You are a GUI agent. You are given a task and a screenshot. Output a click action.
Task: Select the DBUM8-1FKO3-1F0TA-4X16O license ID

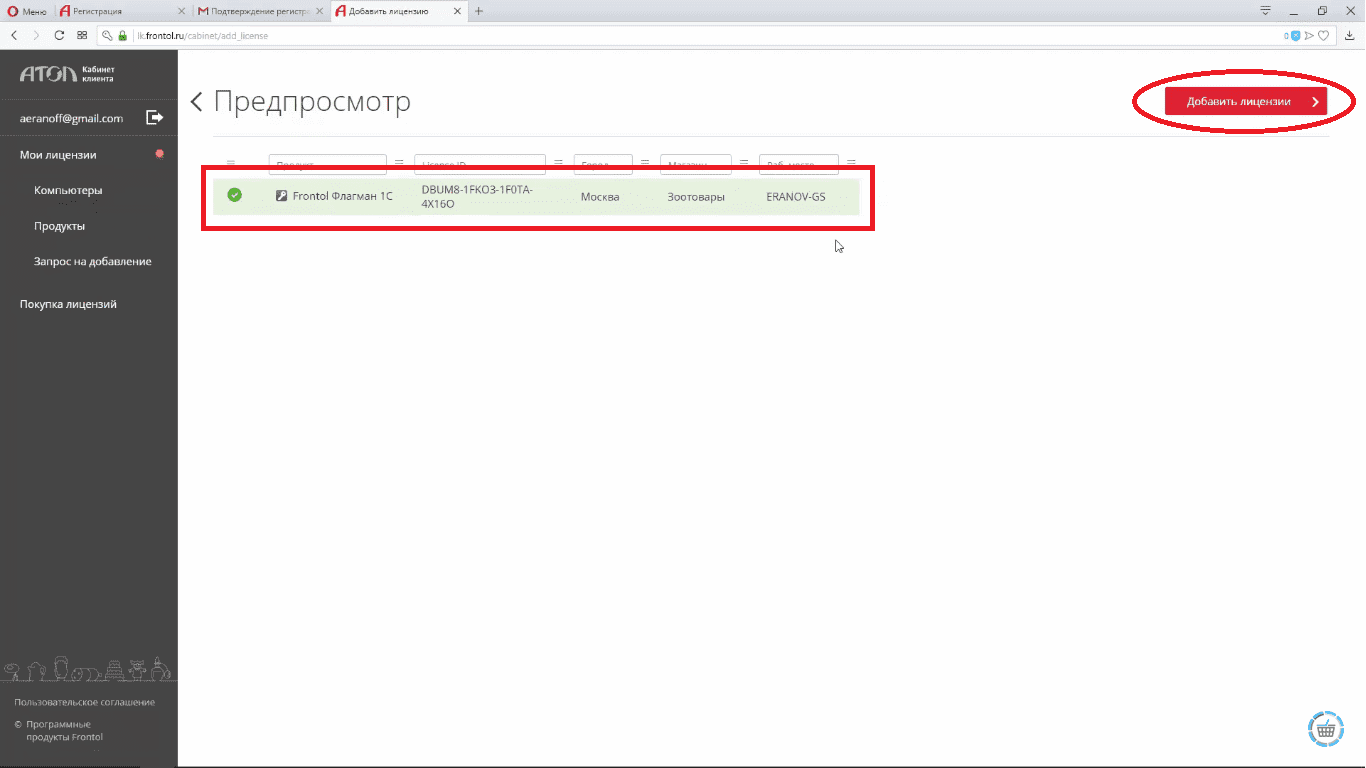(x=477, y=196)
